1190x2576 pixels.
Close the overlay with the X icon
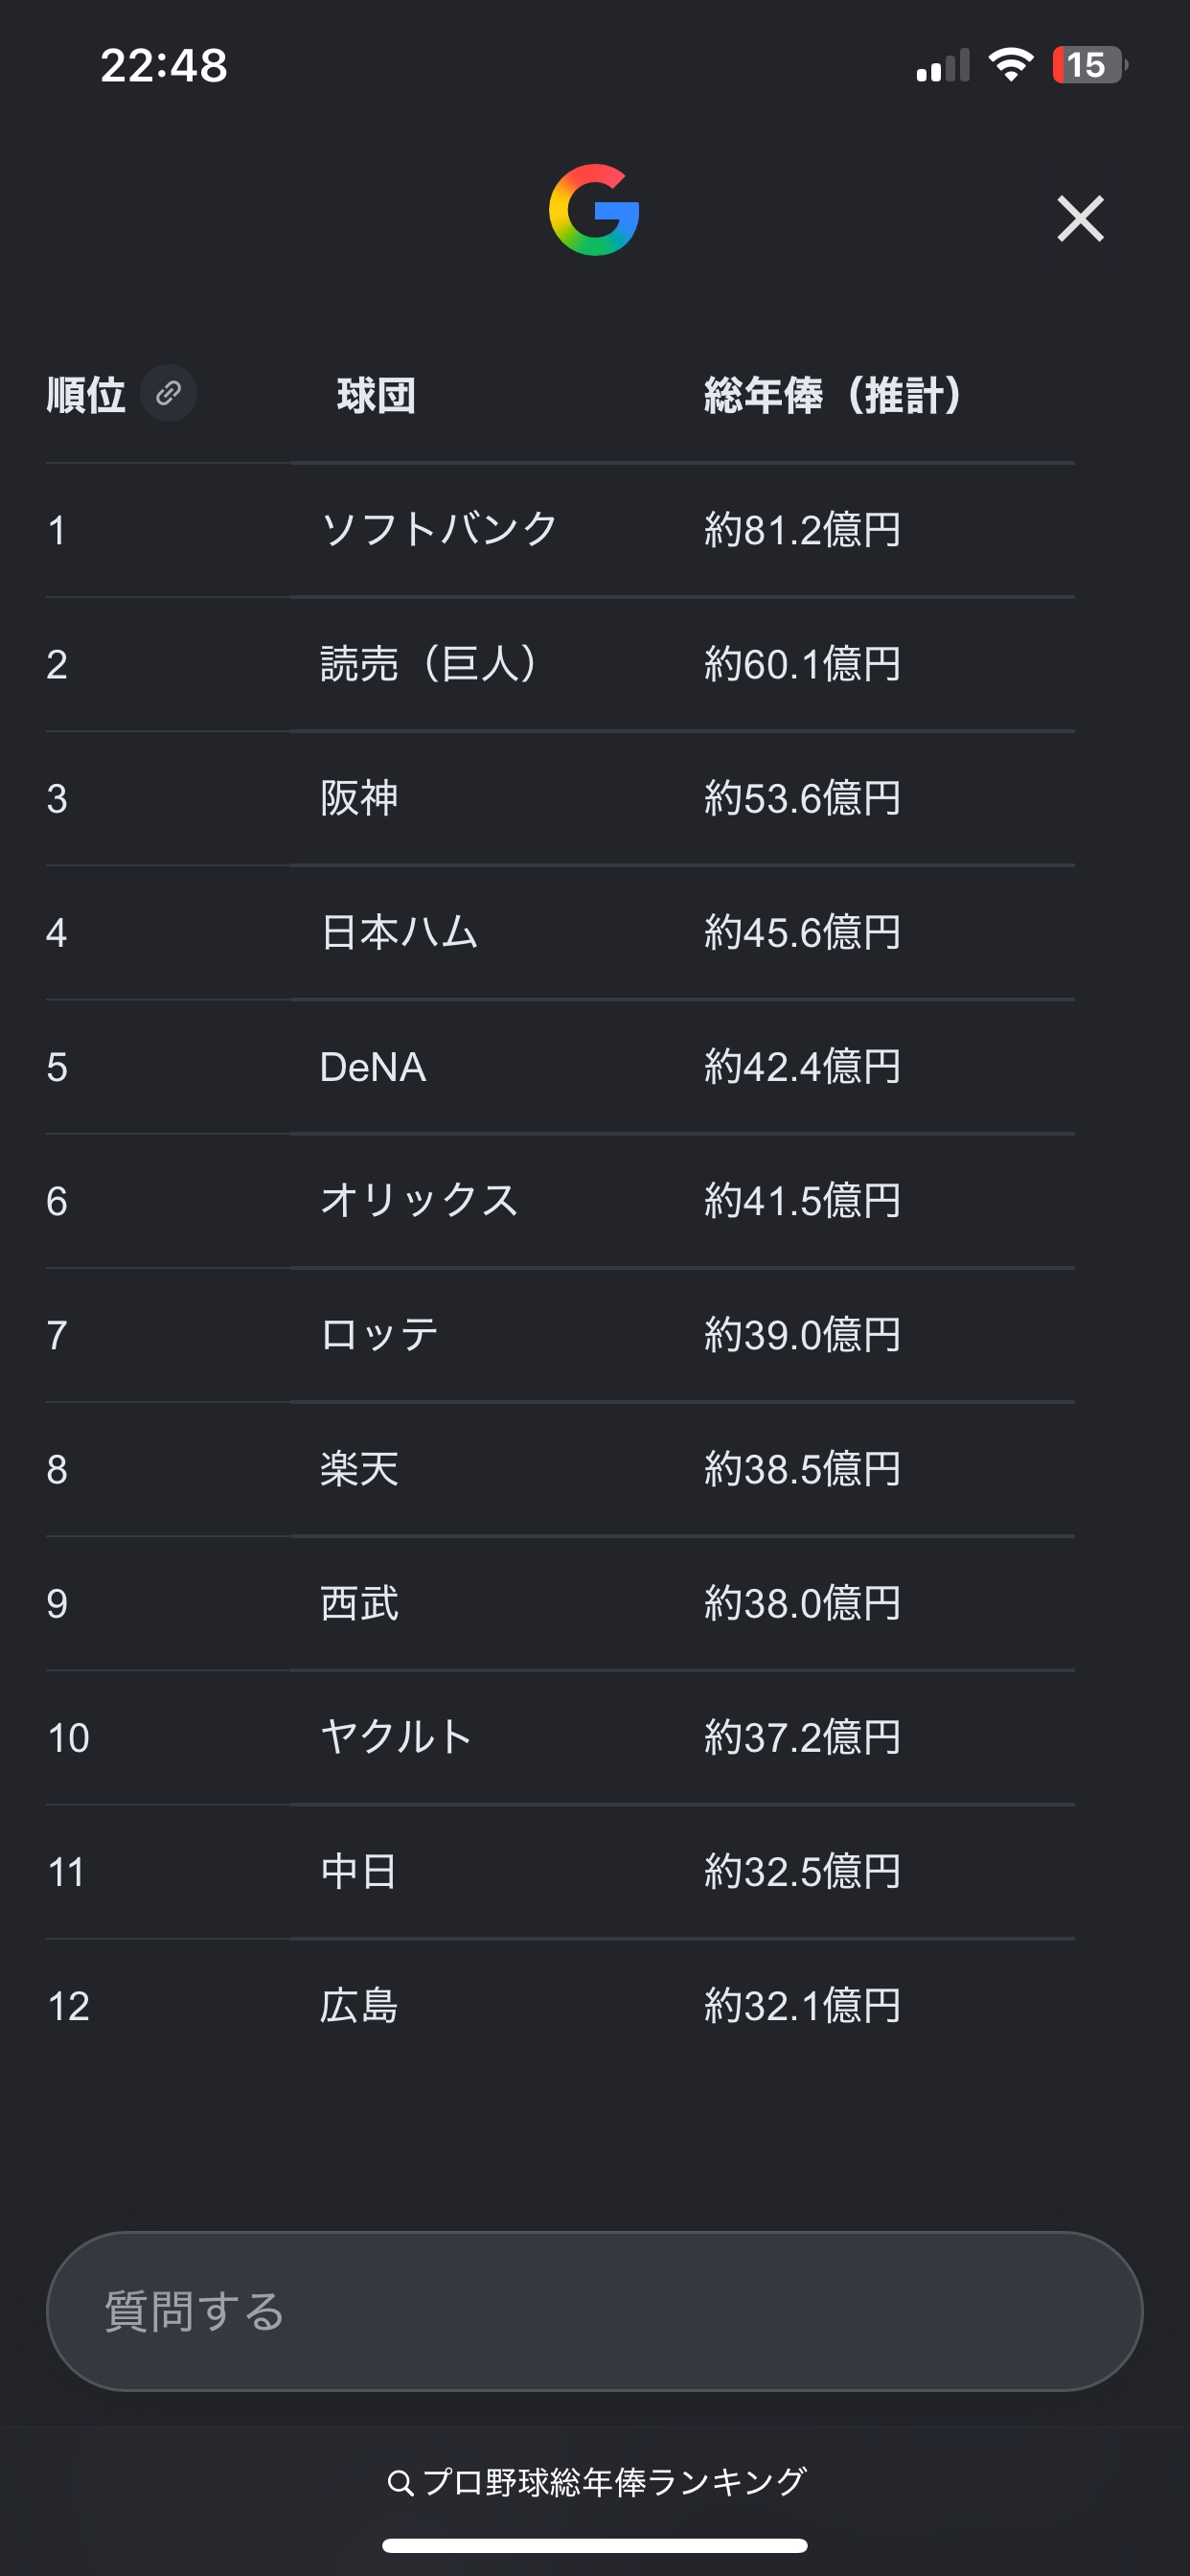[x=1080, y=218]
